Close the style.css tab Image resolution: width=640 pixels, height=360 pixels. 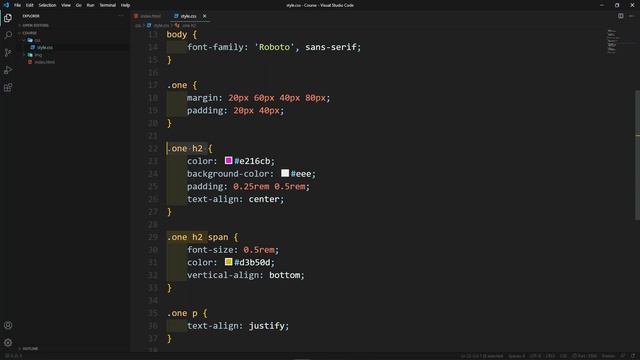[204, 16]
